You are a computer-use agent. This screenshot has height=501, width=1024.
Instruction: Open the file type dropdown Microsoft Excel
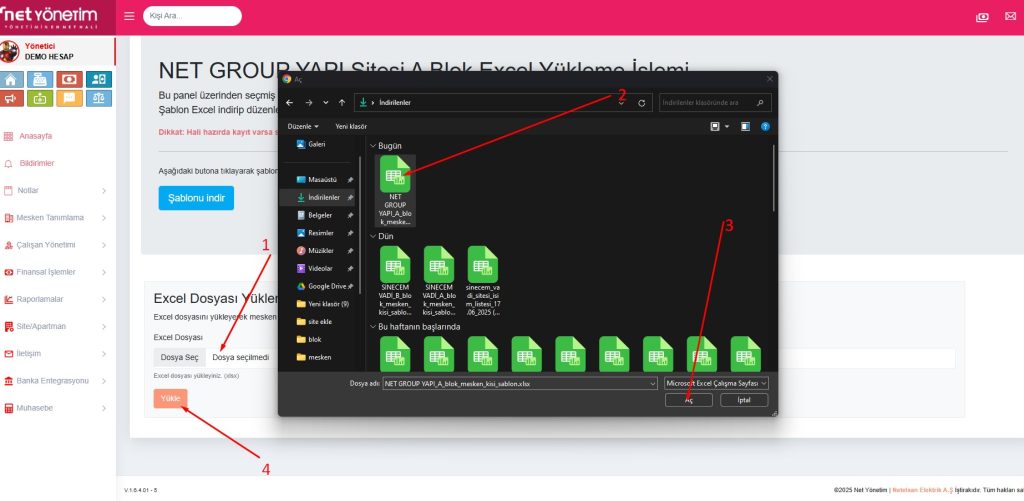[x=716, y=383]
